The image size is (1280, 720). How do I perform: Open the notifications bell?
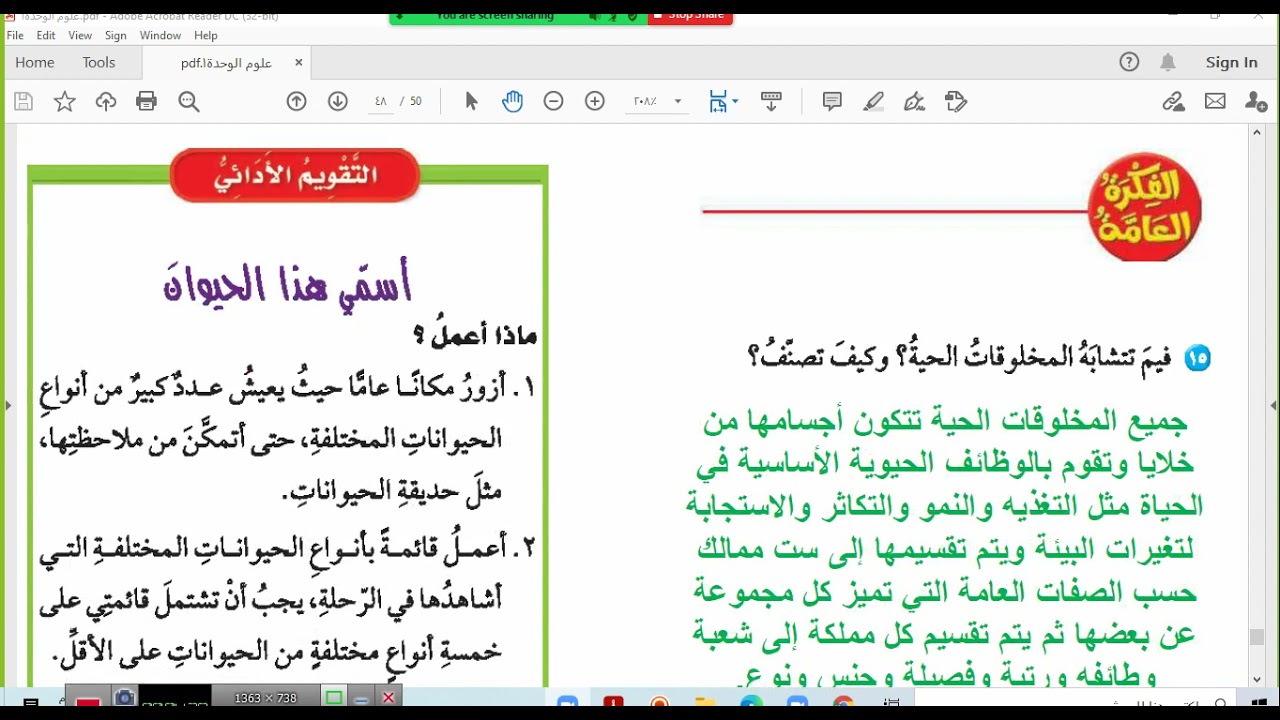click(1167, 62)
